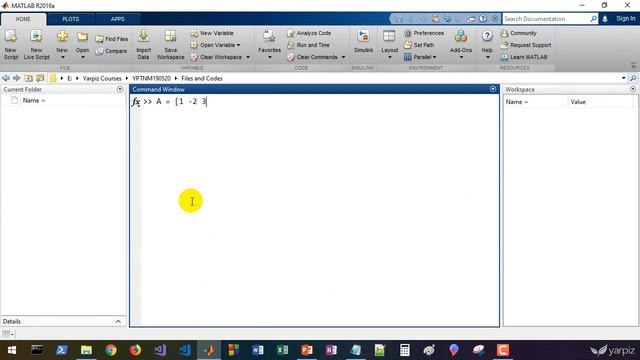Open Excel from the taskbar

(282, 350)
